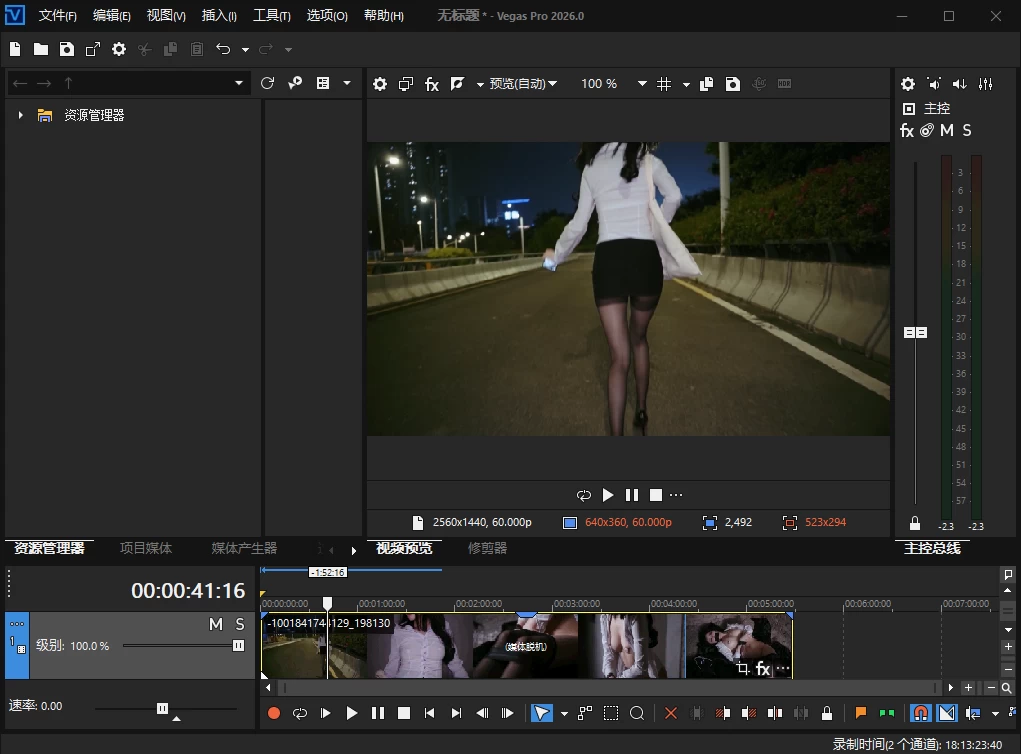Enable the grid overlay icon in preview
The width and height of the screenshot is (1021, 754).
point(664,84)
